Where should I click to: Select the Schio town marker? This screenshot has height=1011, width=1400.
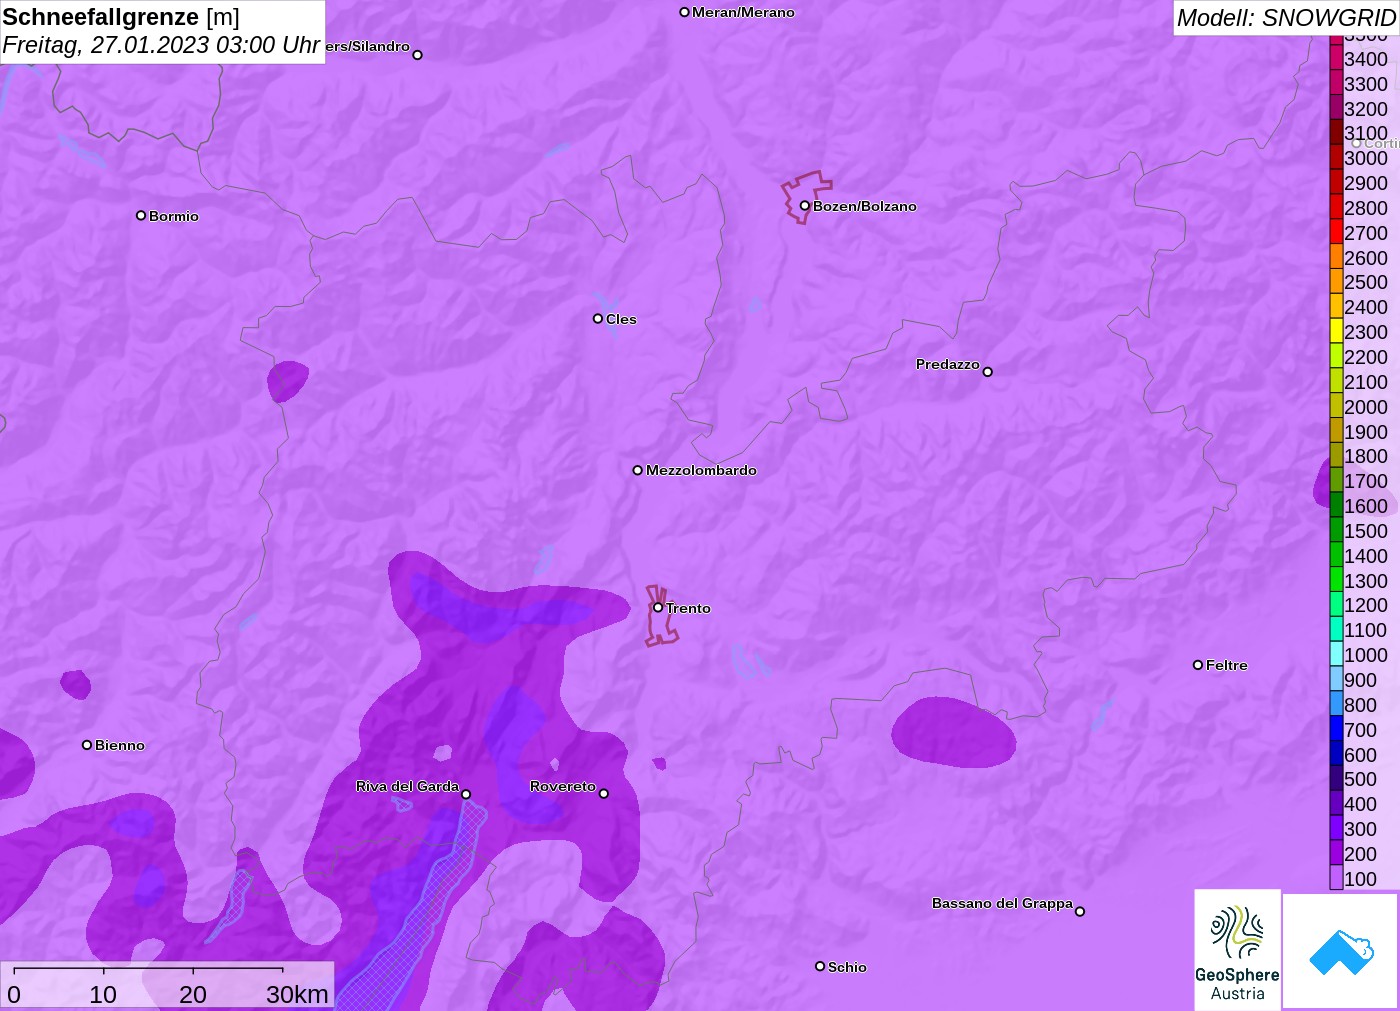click(x=820, y=966)
